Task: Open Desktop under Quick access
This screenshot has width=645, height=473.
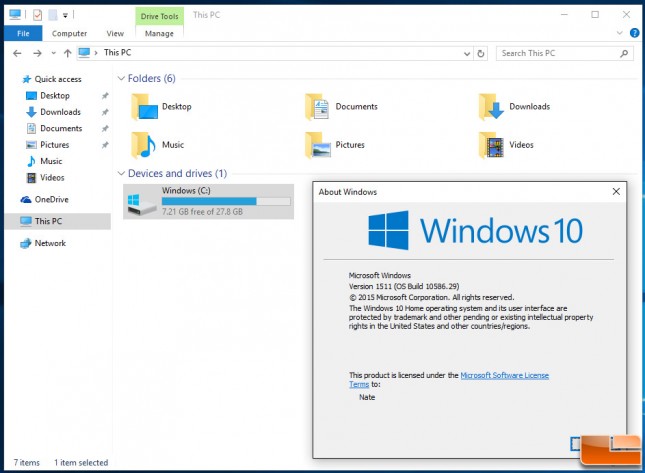Action: [x=55, y=95]
